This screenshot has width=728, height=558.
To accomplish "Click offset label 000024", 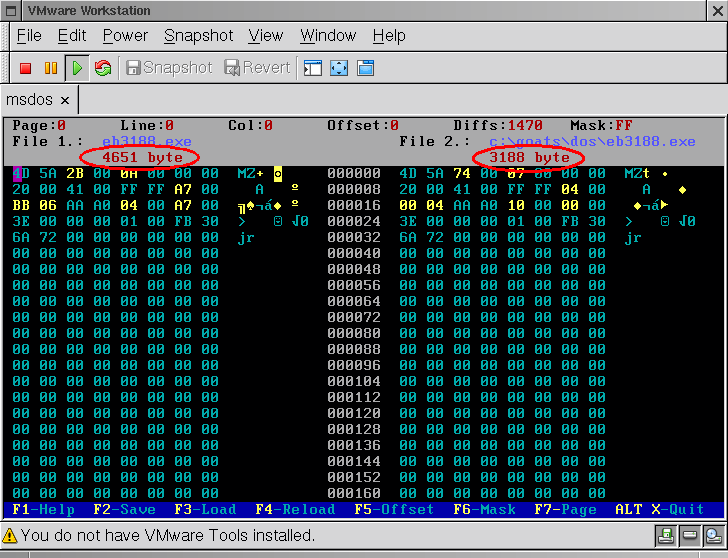I will pyautogui.click(x=354, y=221).
